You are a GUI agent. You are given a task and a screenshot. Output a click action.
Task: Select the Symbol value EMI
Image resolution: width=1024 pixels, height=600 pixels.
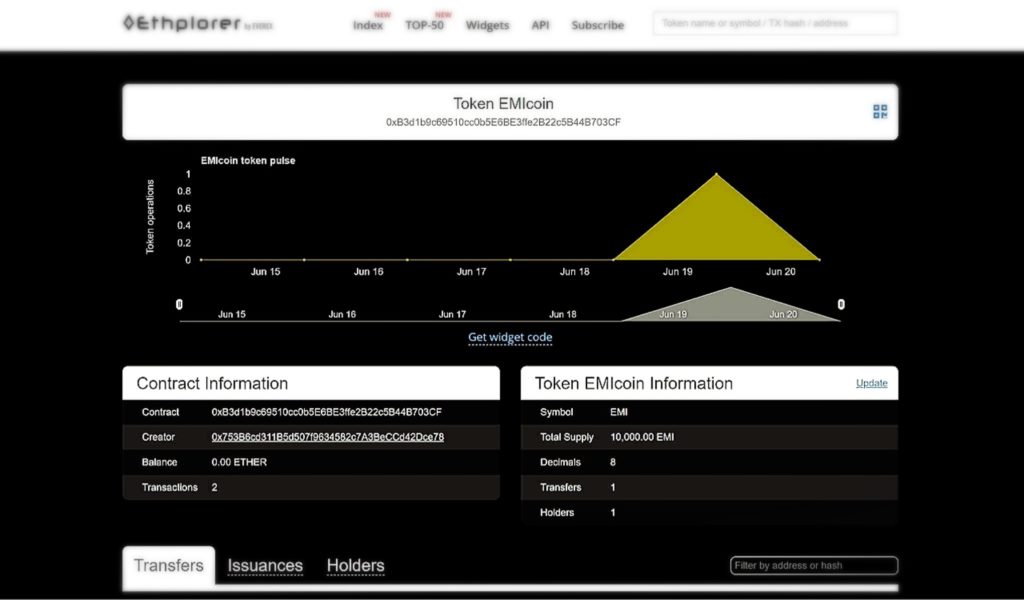click(618, 412)
